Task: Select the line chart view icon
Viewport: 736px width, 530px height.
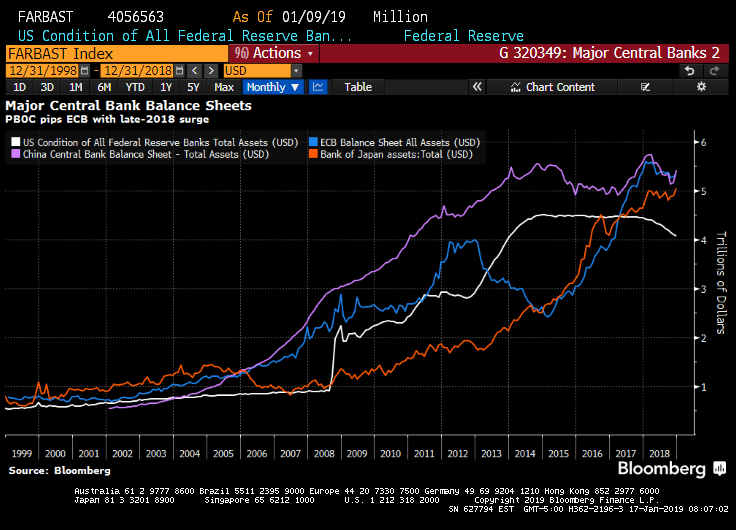Action: (318, 87)
